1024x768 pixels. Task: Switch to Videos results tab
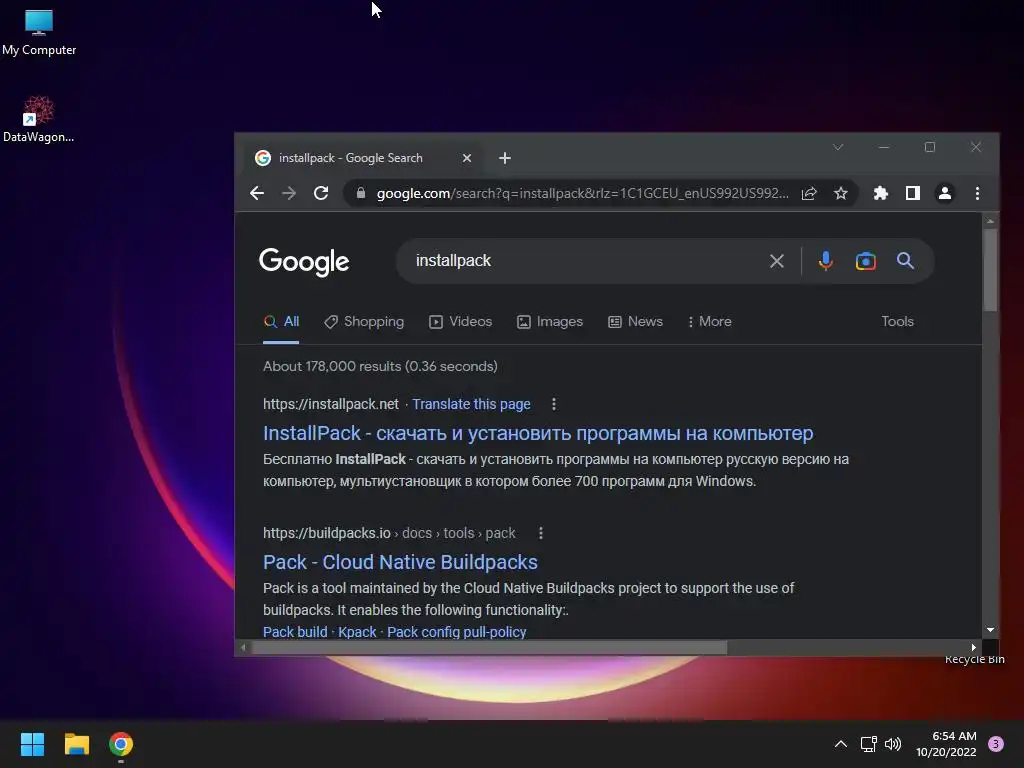[x=460, y=321]
